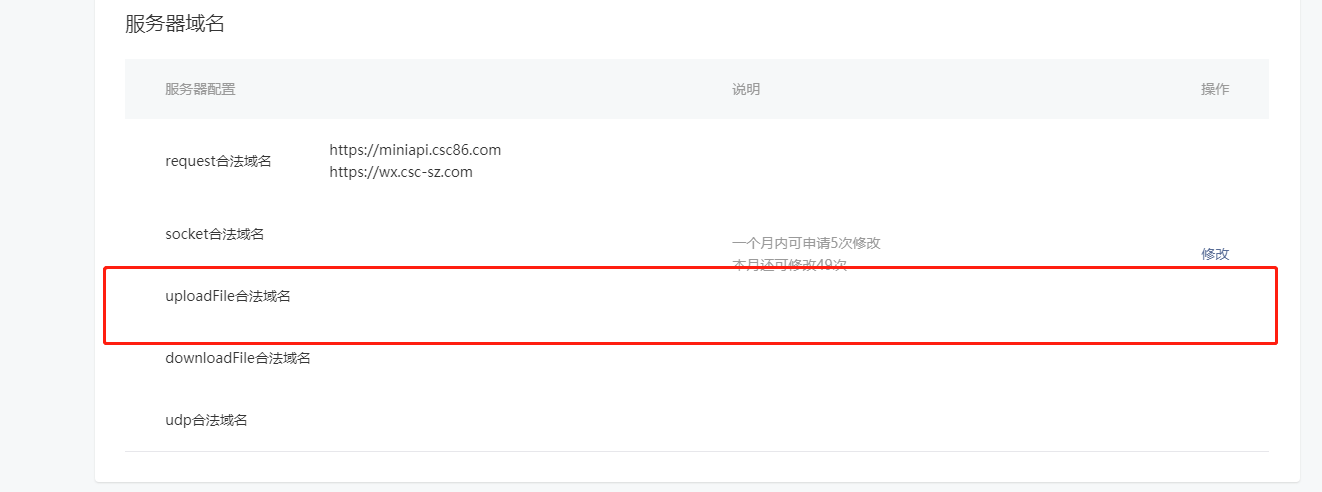Click the udp合法域名 row label

(x=206, y=420)
